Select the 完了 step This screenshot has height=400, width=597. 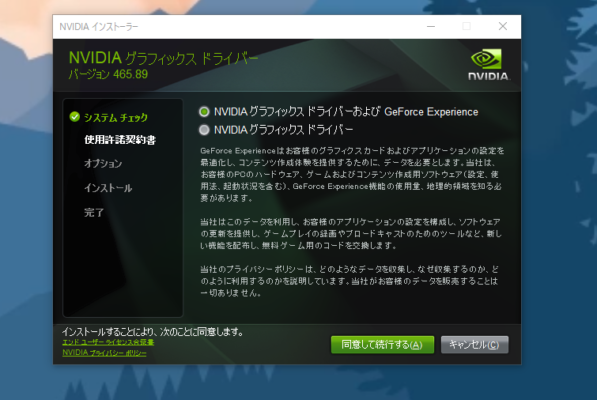tap(94, 212)
